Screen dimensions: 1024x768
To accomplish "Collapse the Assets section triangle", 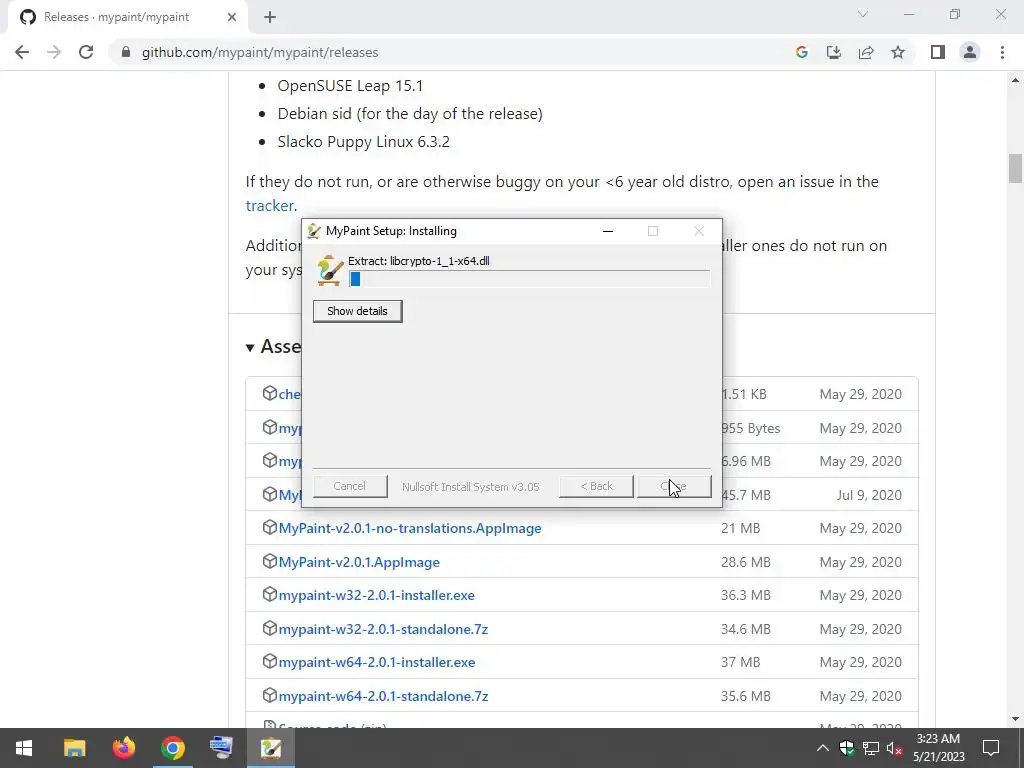I will (x=250, y=347).
